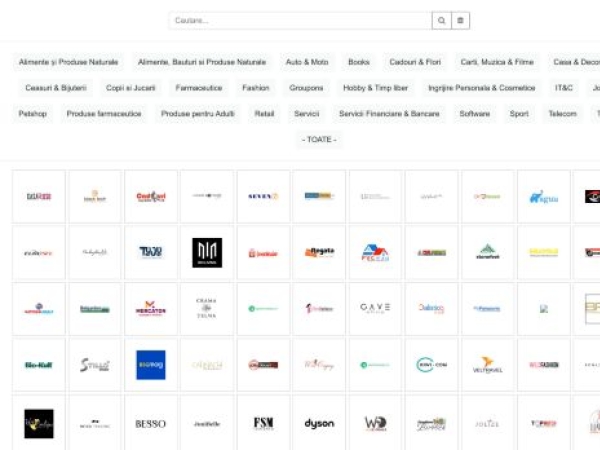Open the black Mia logo tile
The height and width of the screenshot is (450, 600).
pos(207,253)
